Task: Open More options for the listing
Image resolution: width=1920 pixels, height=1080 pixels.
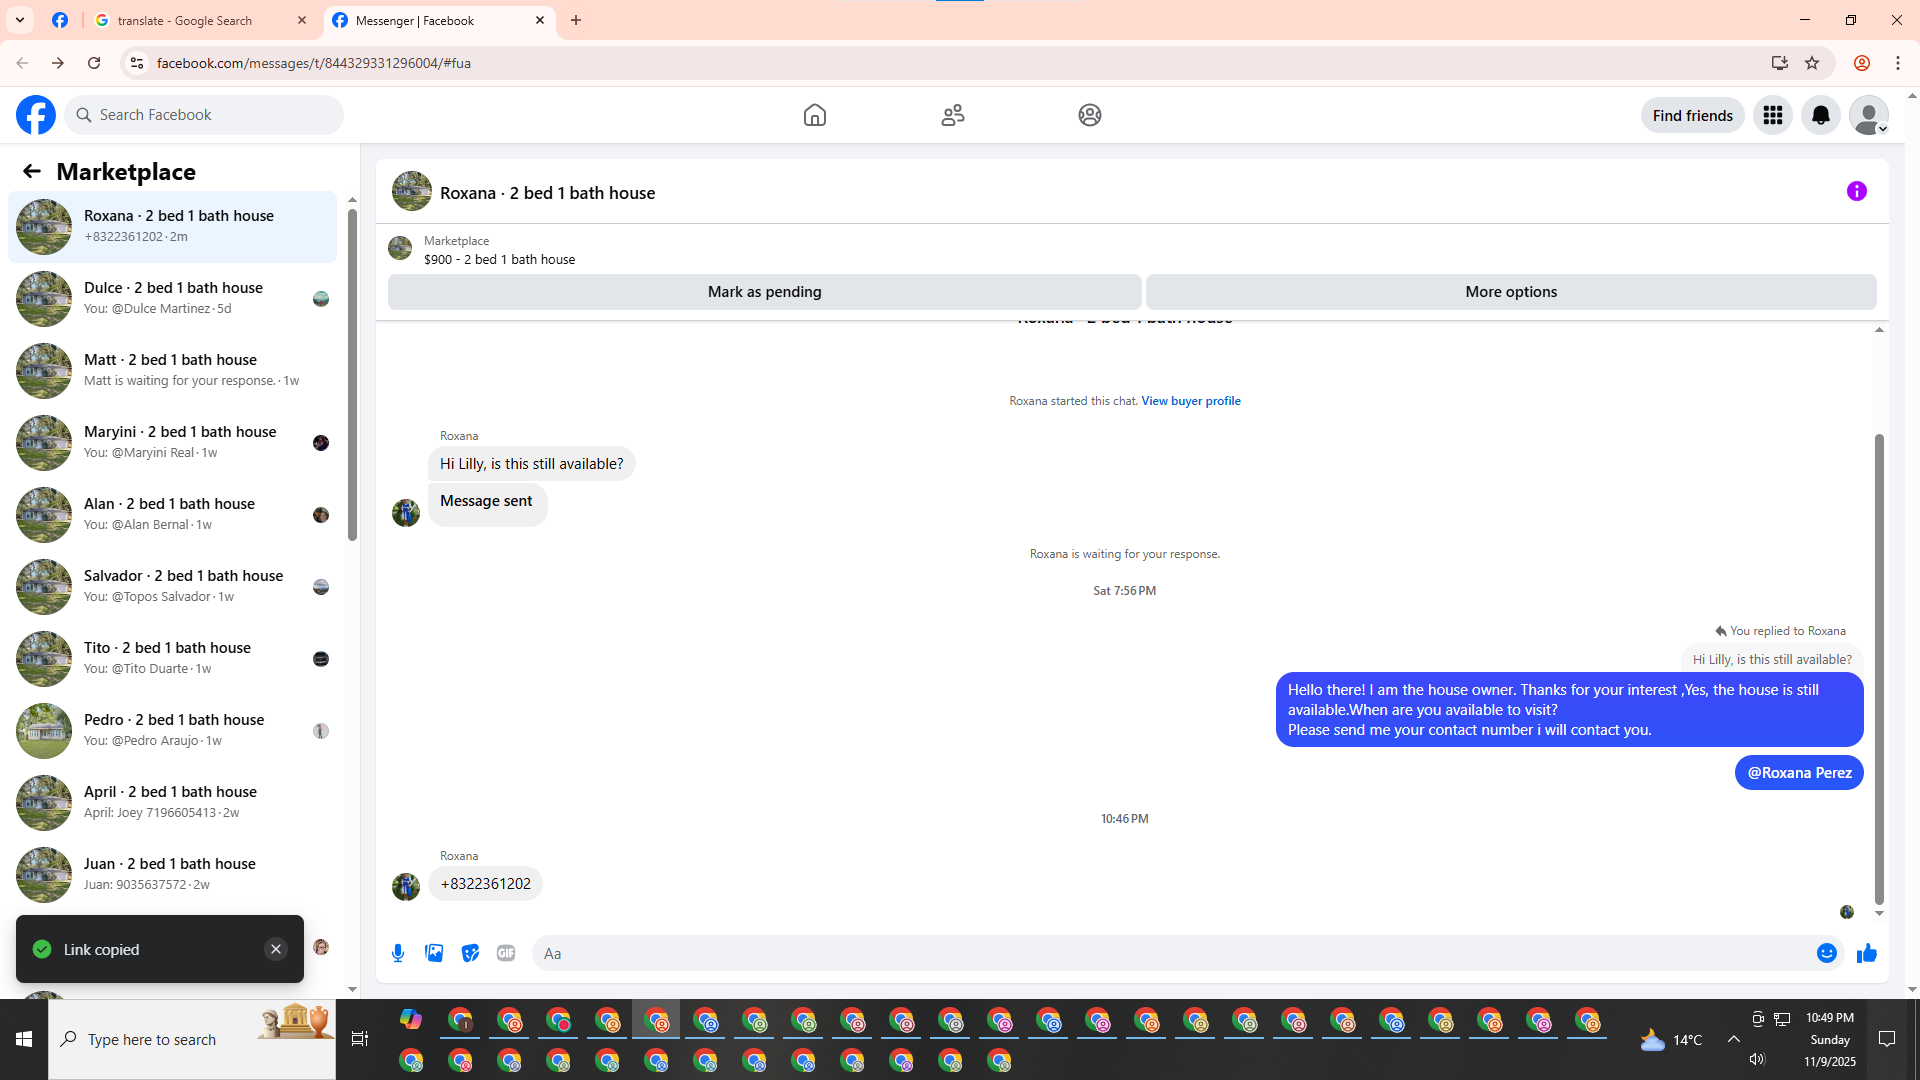Action: pos(1511,292)
